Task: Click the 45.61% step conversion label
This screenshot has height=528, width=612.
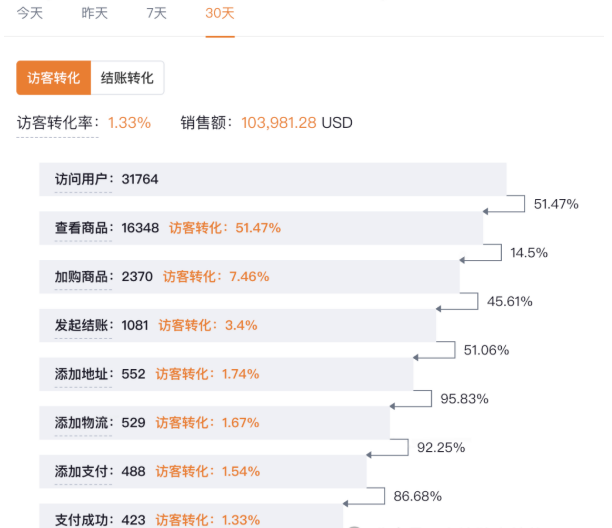Action: (509, 301)
